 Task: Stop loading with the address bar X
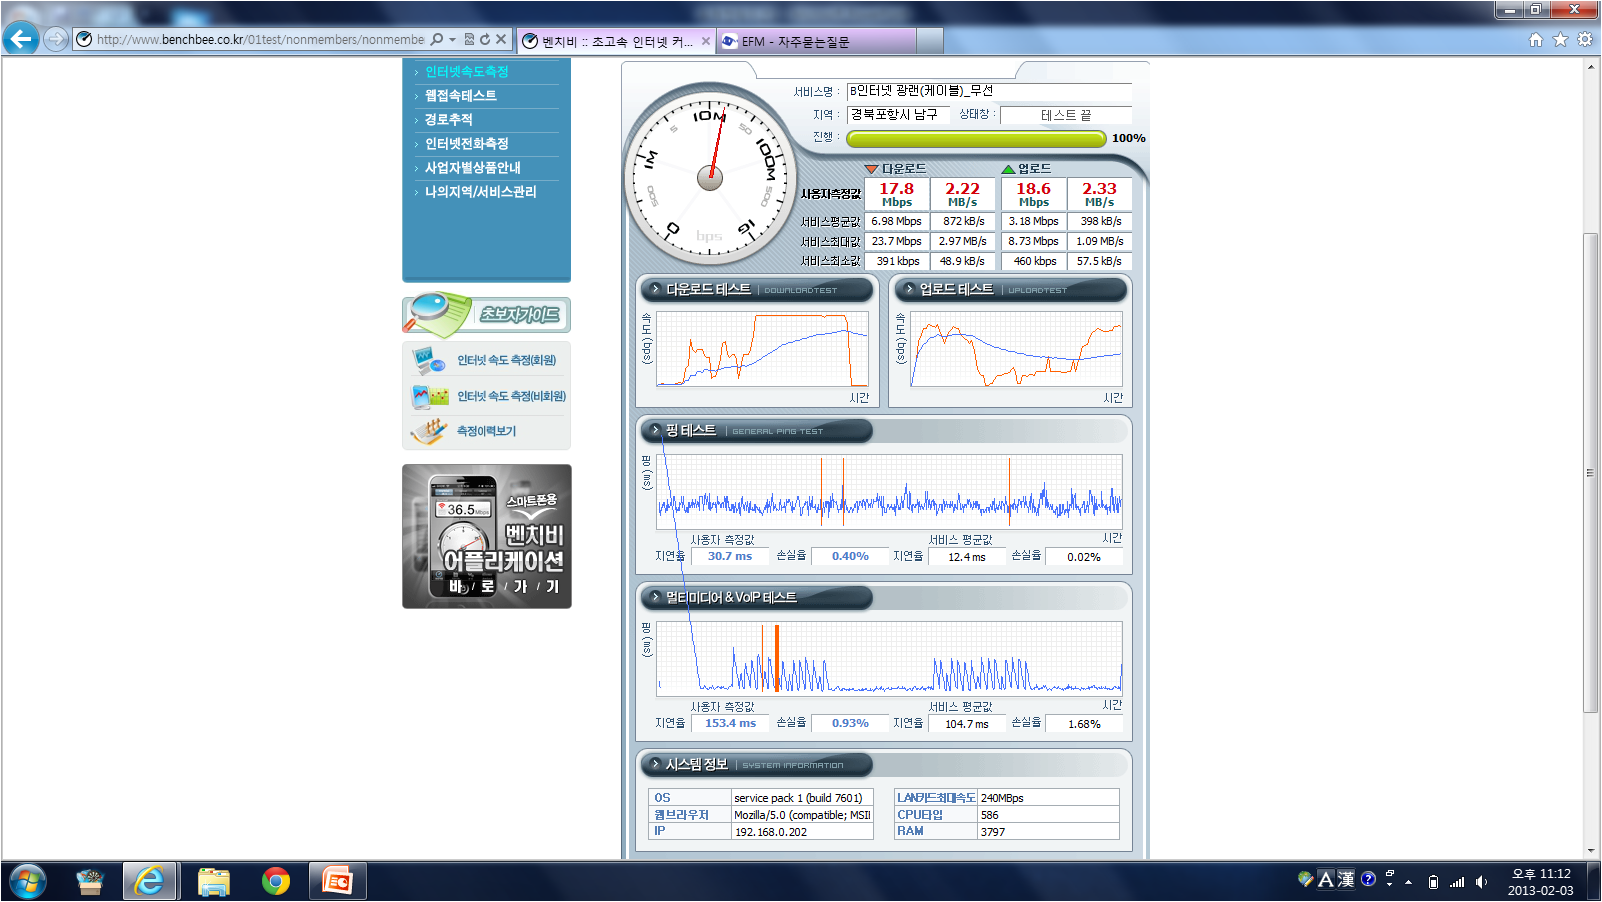pos(502,40)
